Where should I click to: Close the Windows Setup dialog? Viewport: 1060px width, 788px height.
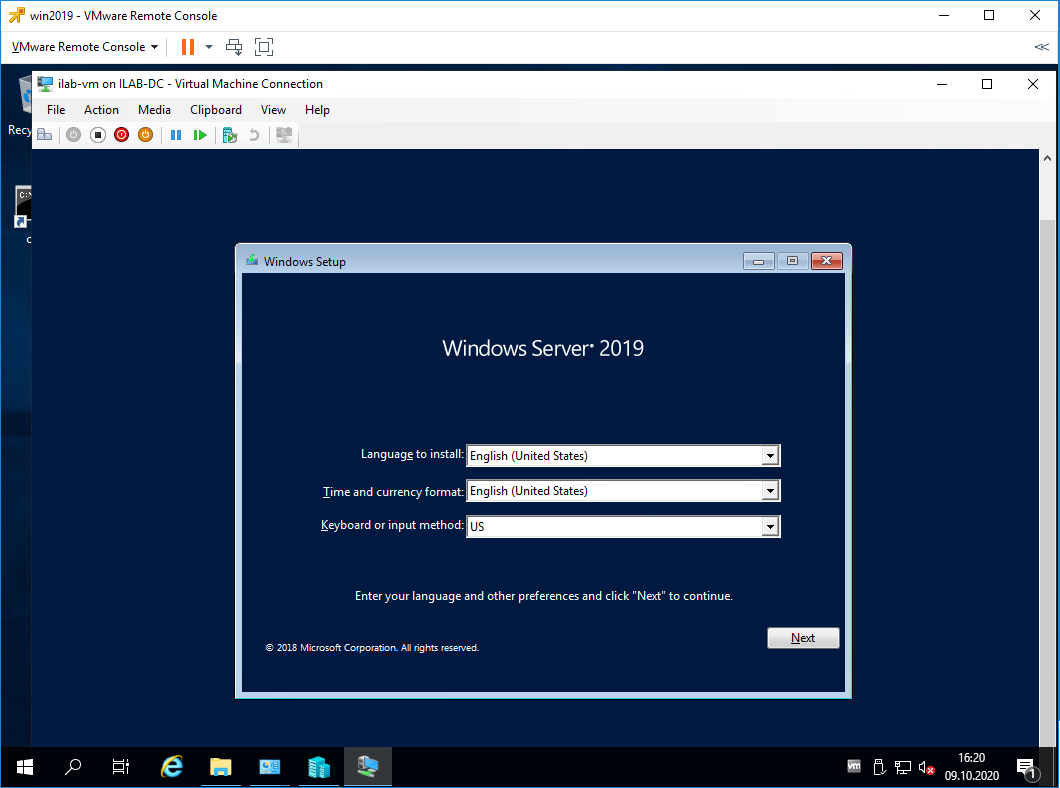click(826, 261)
